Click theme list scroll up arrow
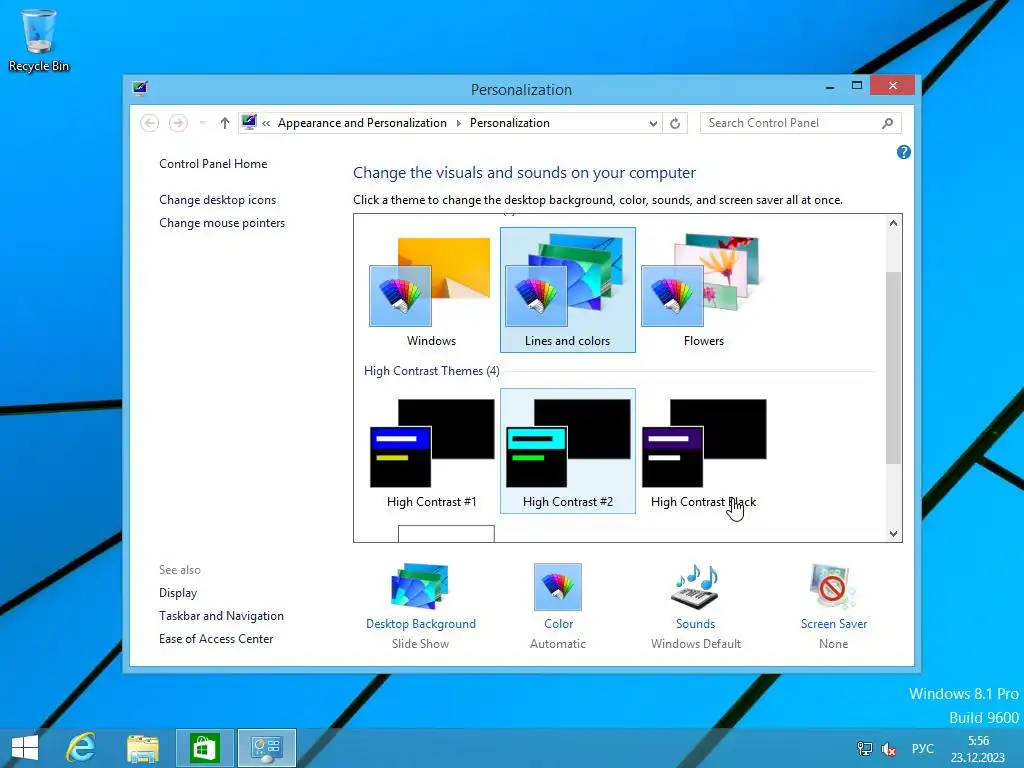The width and height of the screenshot is (1024, 768). 893,223
